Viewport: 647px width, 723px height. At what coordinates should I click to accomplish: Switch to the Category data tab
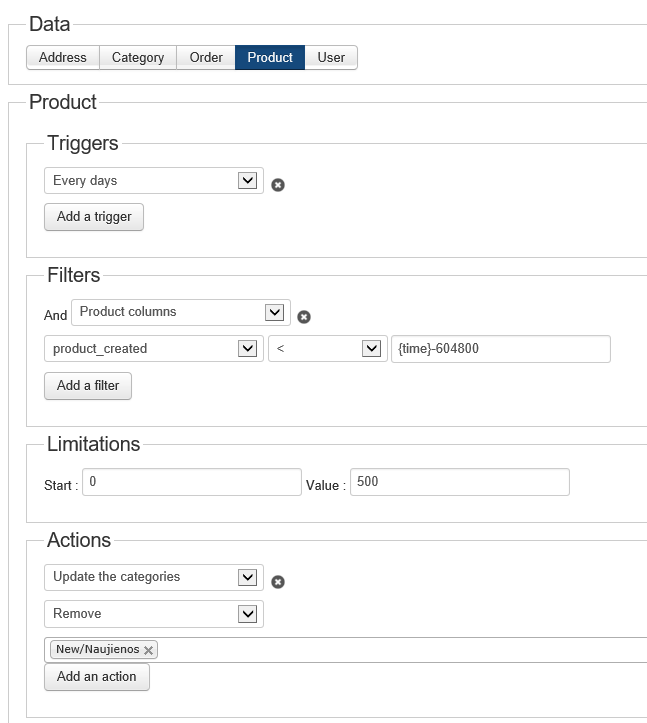coord(138,57)
